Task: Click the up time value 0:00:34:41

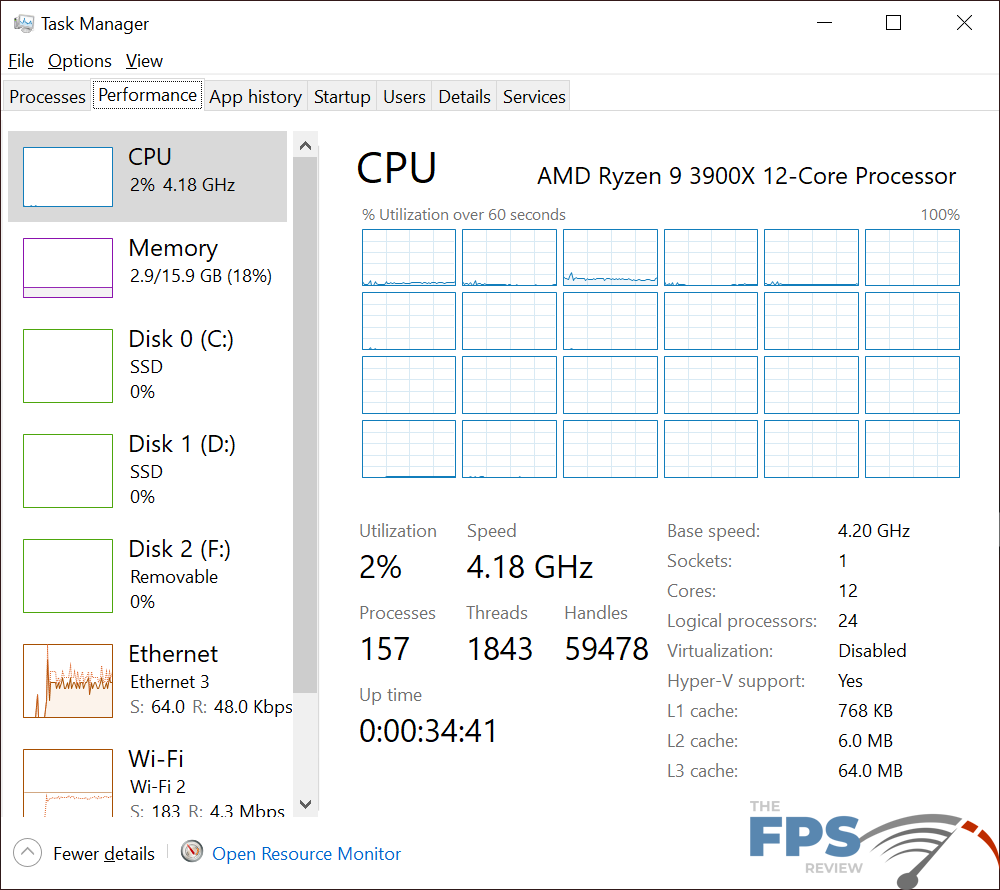Action: 428,731
